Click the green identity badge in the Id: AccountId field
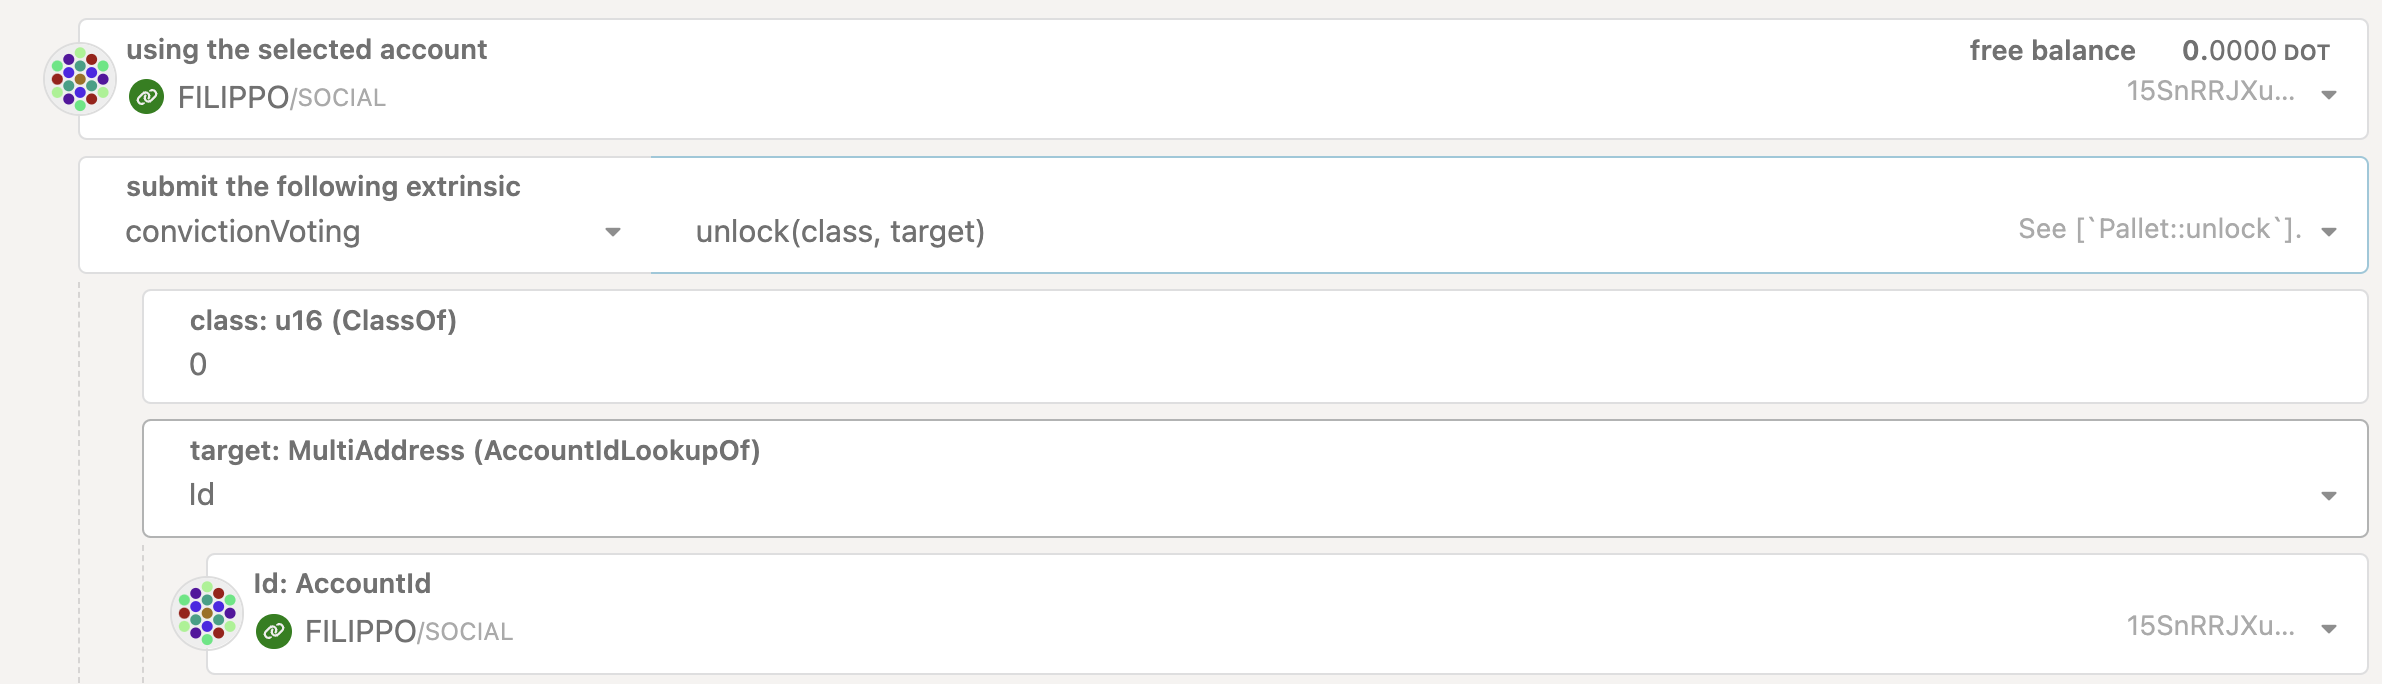The width and height of the screenshot is (2382, 684). coord(274,631)
